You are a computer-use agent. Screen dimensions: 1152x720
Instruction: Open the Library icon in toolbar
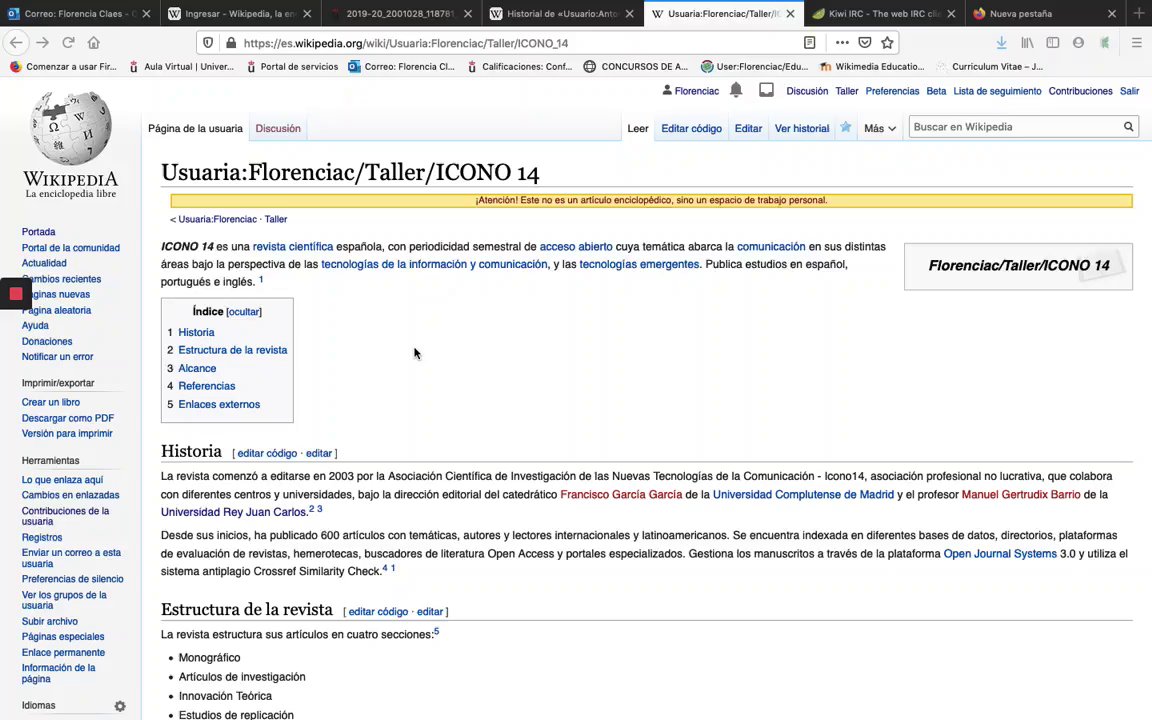click(1027, 43)
